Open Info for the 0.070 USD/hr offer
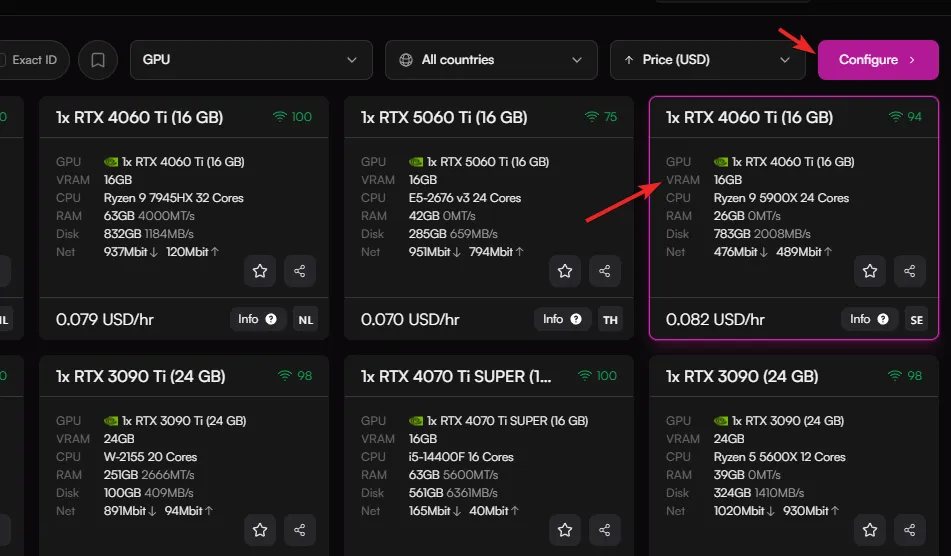 562,319
